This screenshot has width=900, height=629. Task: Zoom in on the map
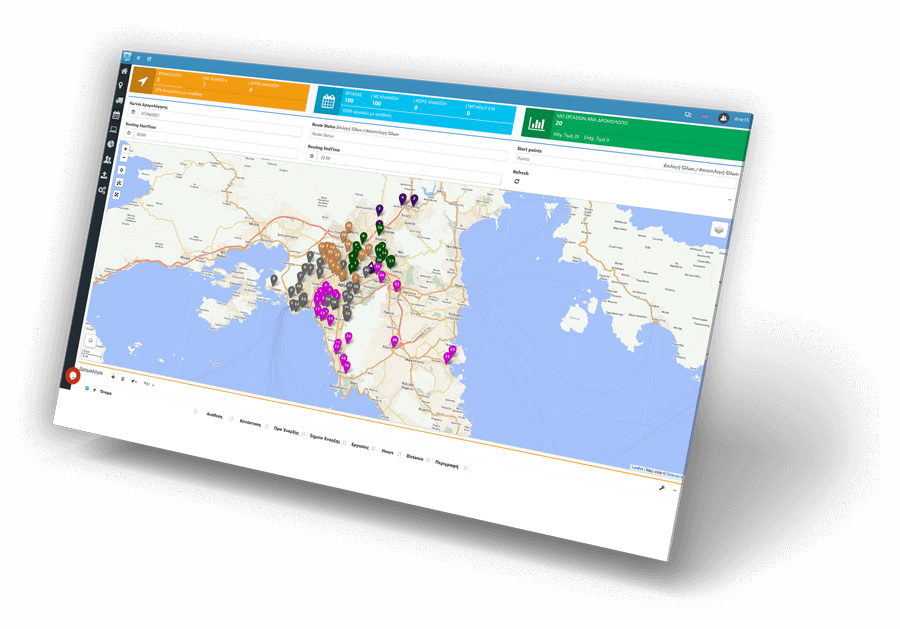point(125,149)
